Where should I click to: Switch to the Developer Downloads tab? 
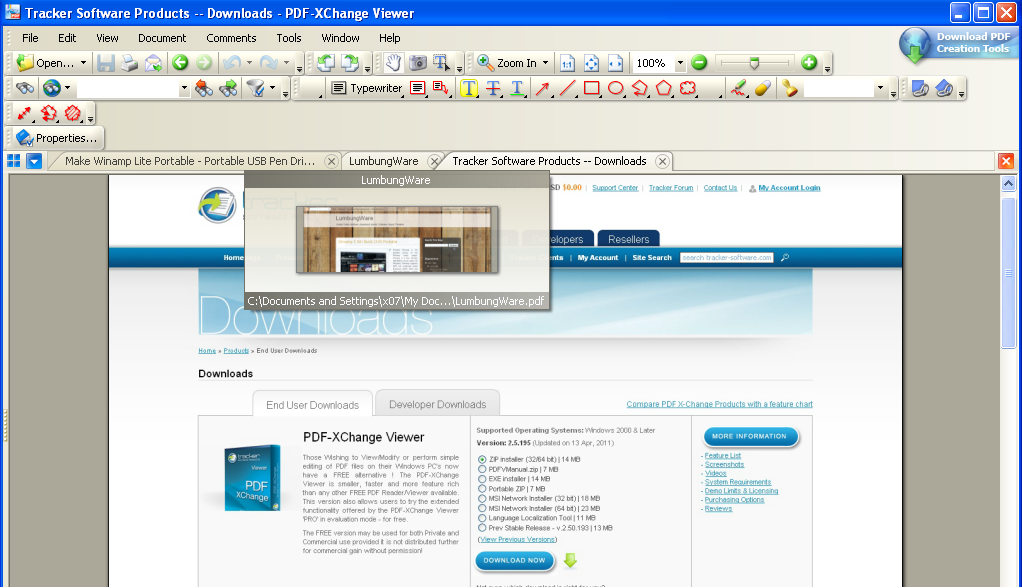point(437,403)
